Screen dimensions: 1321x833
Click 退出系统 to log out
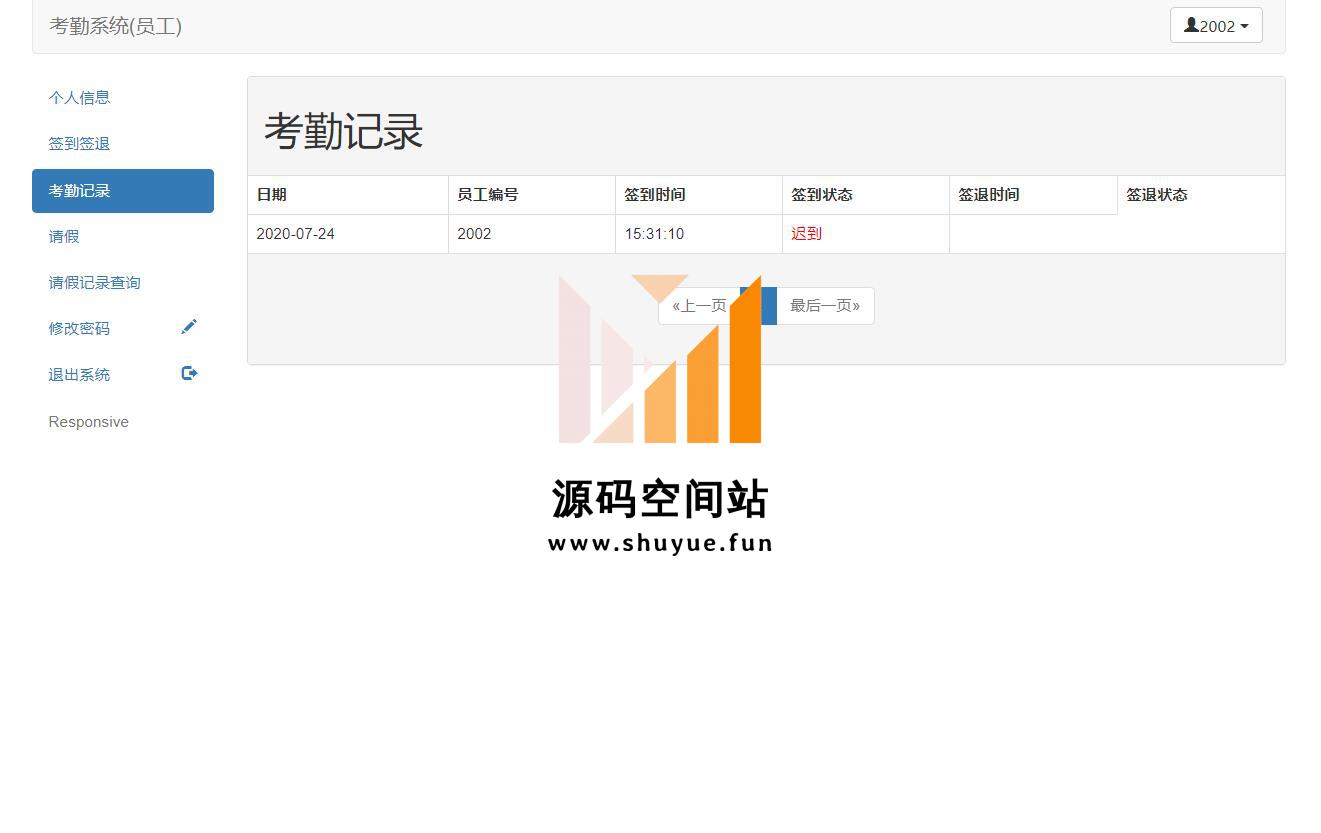coord(123,374)
